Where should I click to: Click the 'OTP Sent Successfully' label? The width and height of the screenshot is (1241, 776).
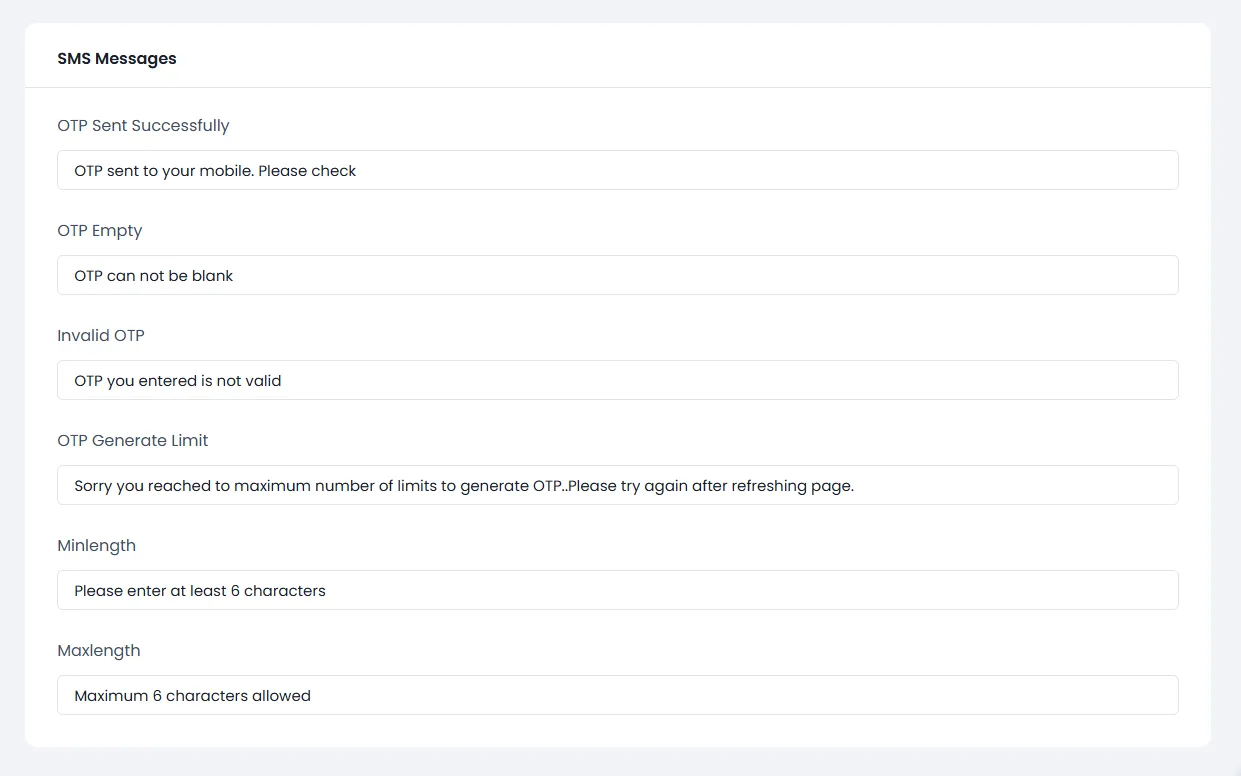pos(143,126)
